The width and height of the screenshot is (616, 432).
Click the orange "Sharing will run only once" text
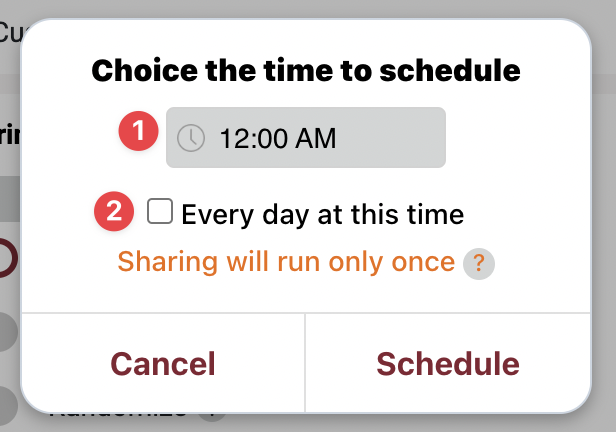[286, 262]
